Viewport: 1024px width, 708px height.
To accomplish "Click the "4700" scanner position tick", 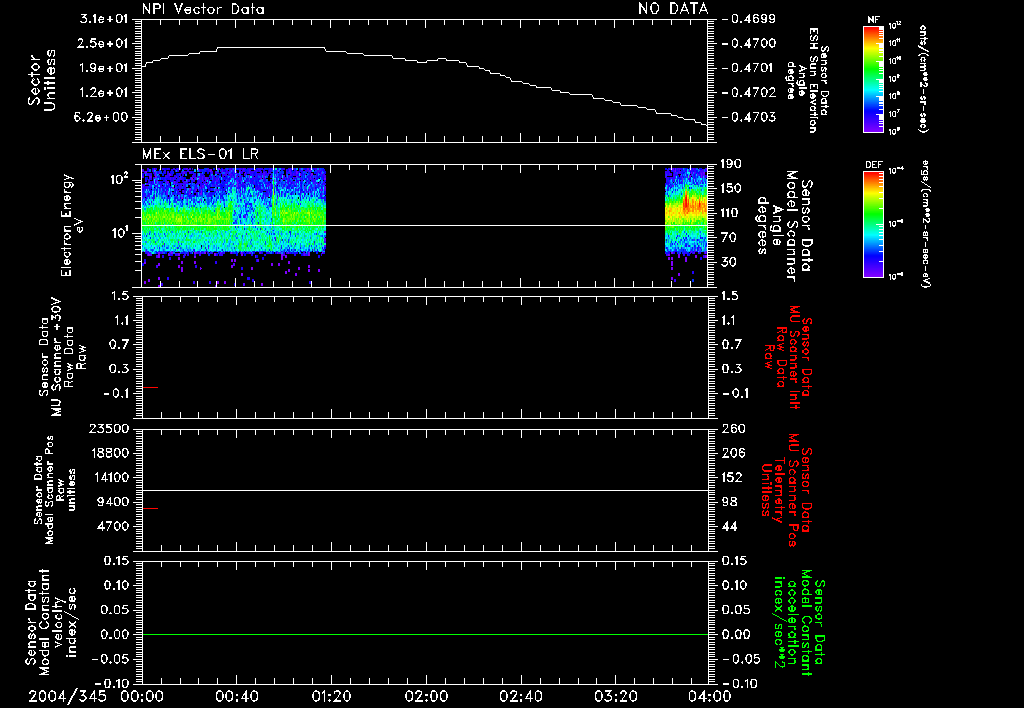I will 113,526.
